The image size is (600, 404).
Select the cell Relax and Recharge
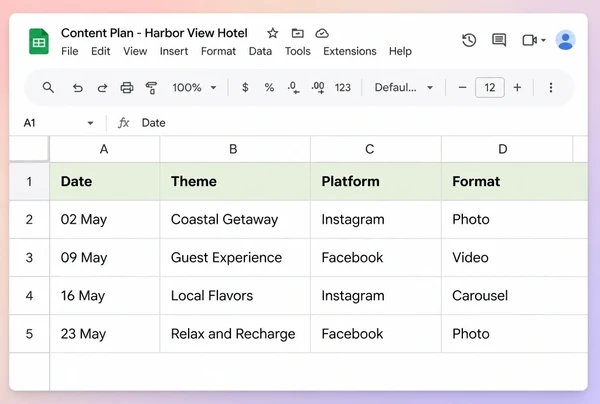pyautogui.click(x=235, y=334)
